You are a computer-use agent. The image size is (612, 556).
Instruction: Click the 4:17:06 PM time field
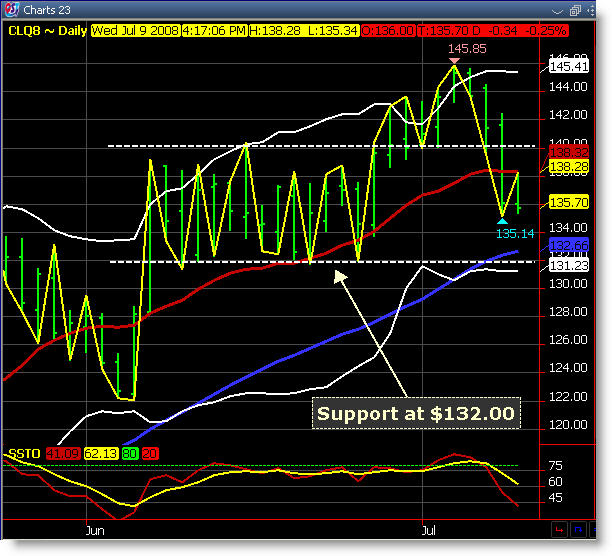pyautogui.click(x=215, y=30)
